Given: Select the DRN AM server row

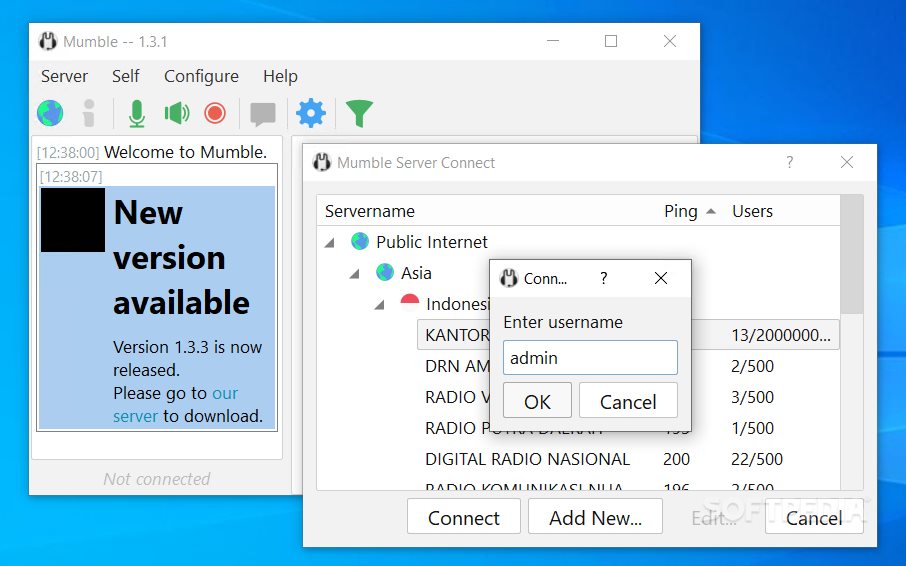Looking at the screenshot, I should pyautogui.click(x=628, y=366).
